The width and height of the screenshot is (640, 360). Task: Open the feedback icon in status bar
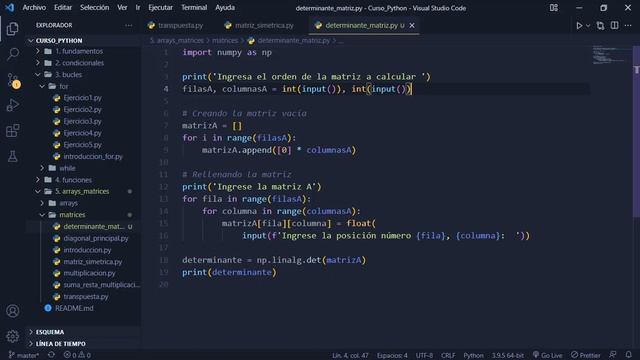coord(613,355)
